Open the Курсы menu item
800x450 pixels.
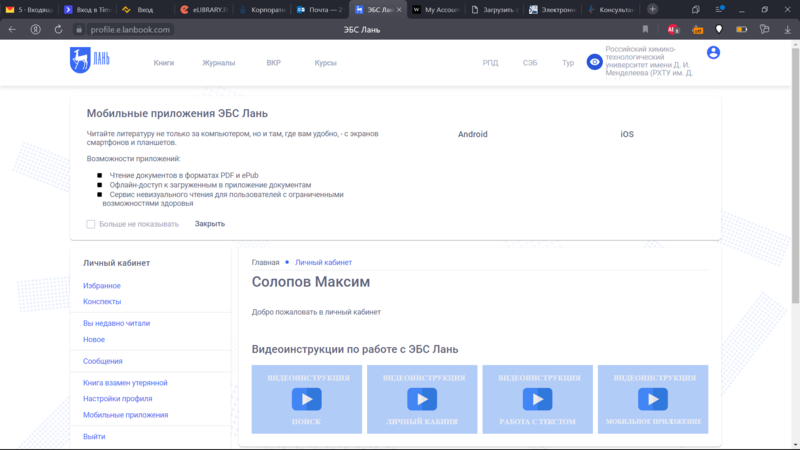pos(326,63)
